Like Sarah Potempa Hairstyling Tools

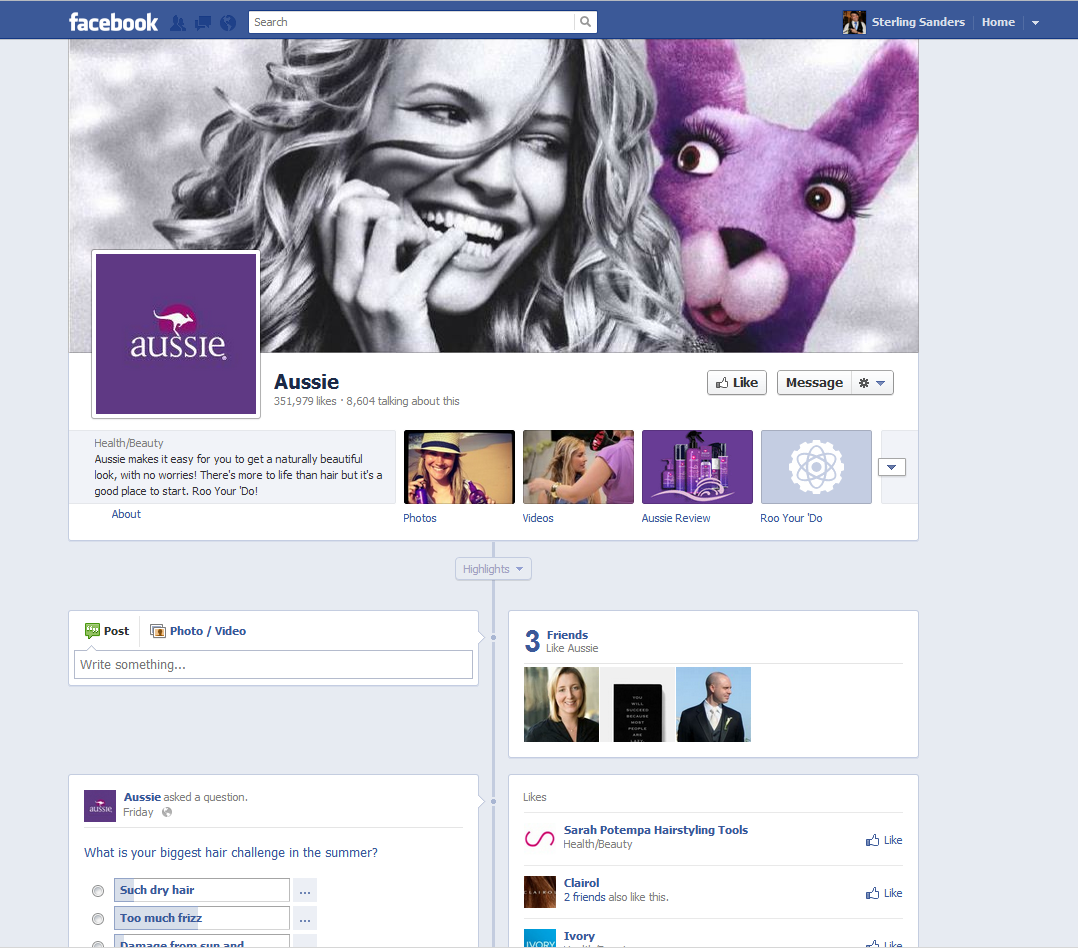click(x=884, y=840)
